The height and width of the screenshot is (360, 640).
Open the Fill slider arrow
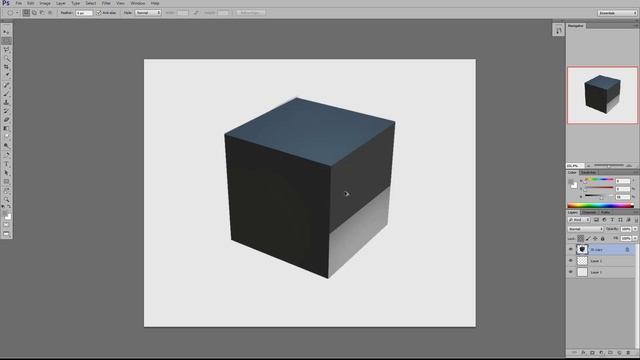(635, 238)
